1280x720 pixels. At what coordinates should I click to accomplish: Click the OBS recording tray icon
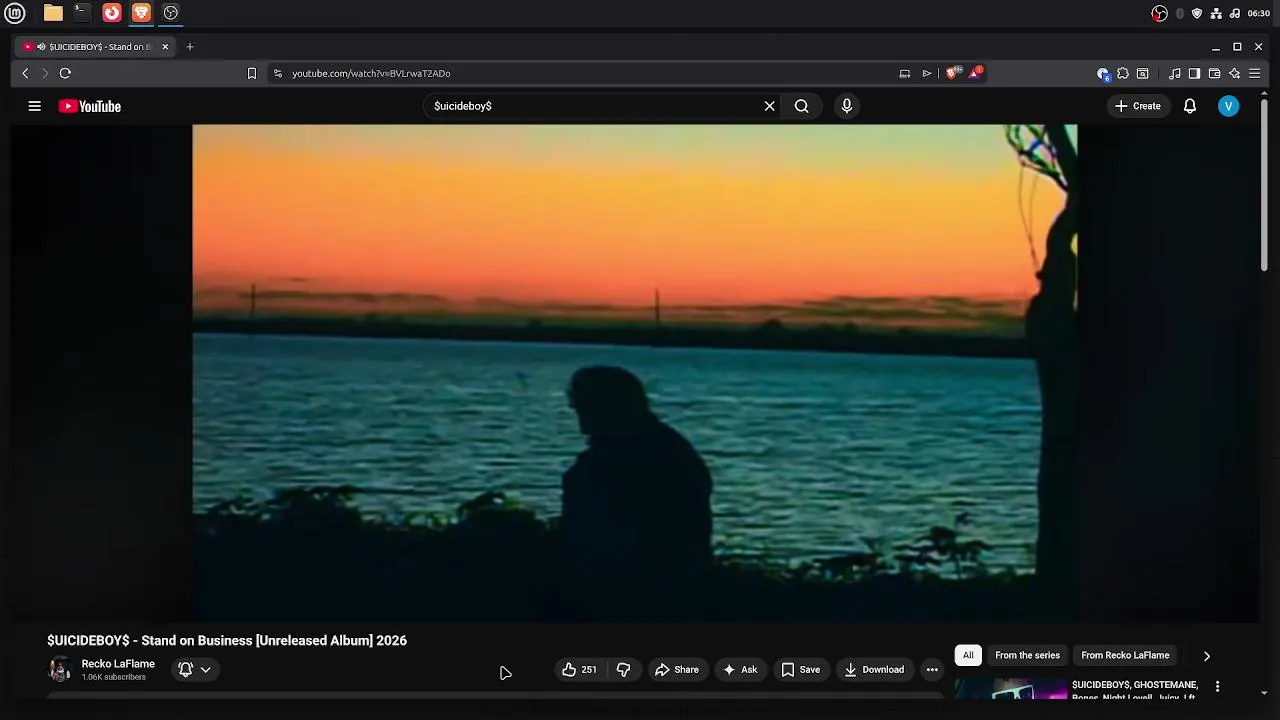pyautogui.click(x=1159, y=13)
